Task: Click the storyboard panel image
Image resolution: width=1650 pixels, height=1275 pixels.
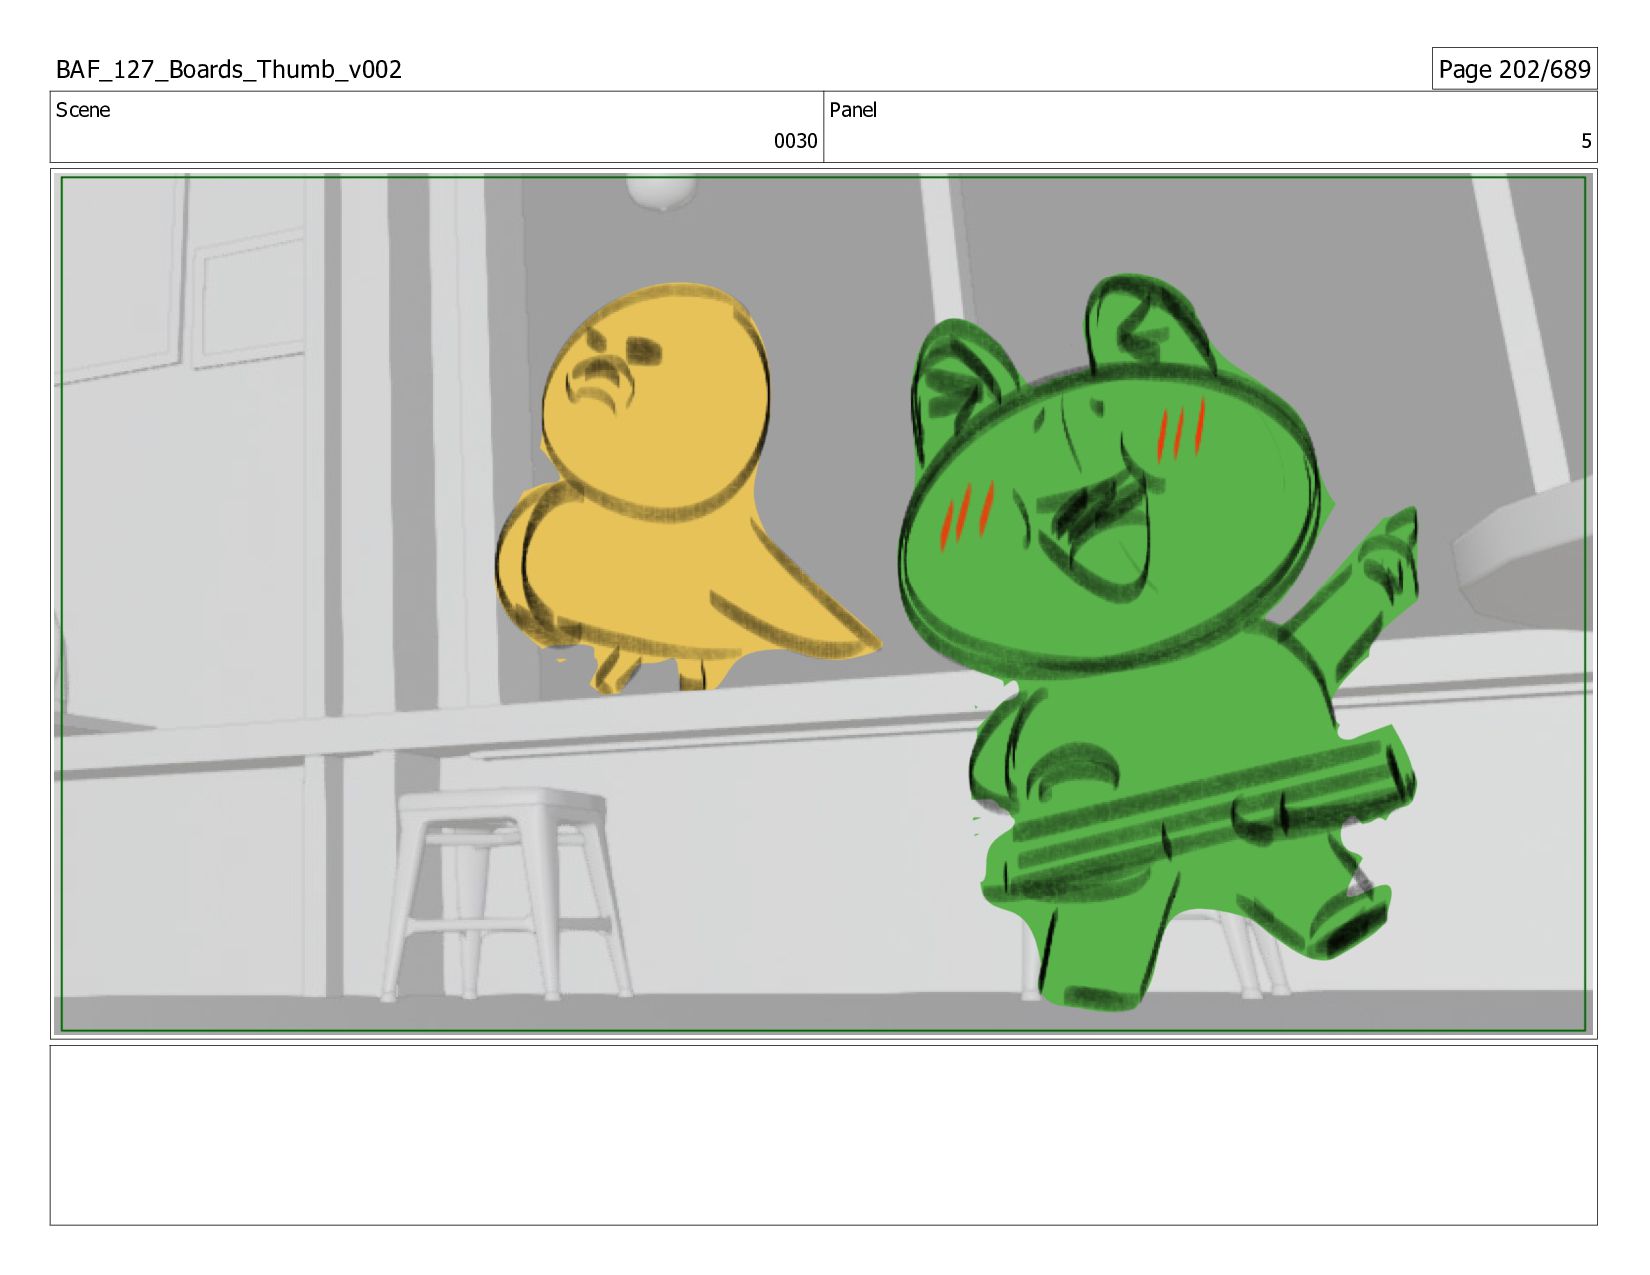Action: pyautogui.click(x=823, y=604)
